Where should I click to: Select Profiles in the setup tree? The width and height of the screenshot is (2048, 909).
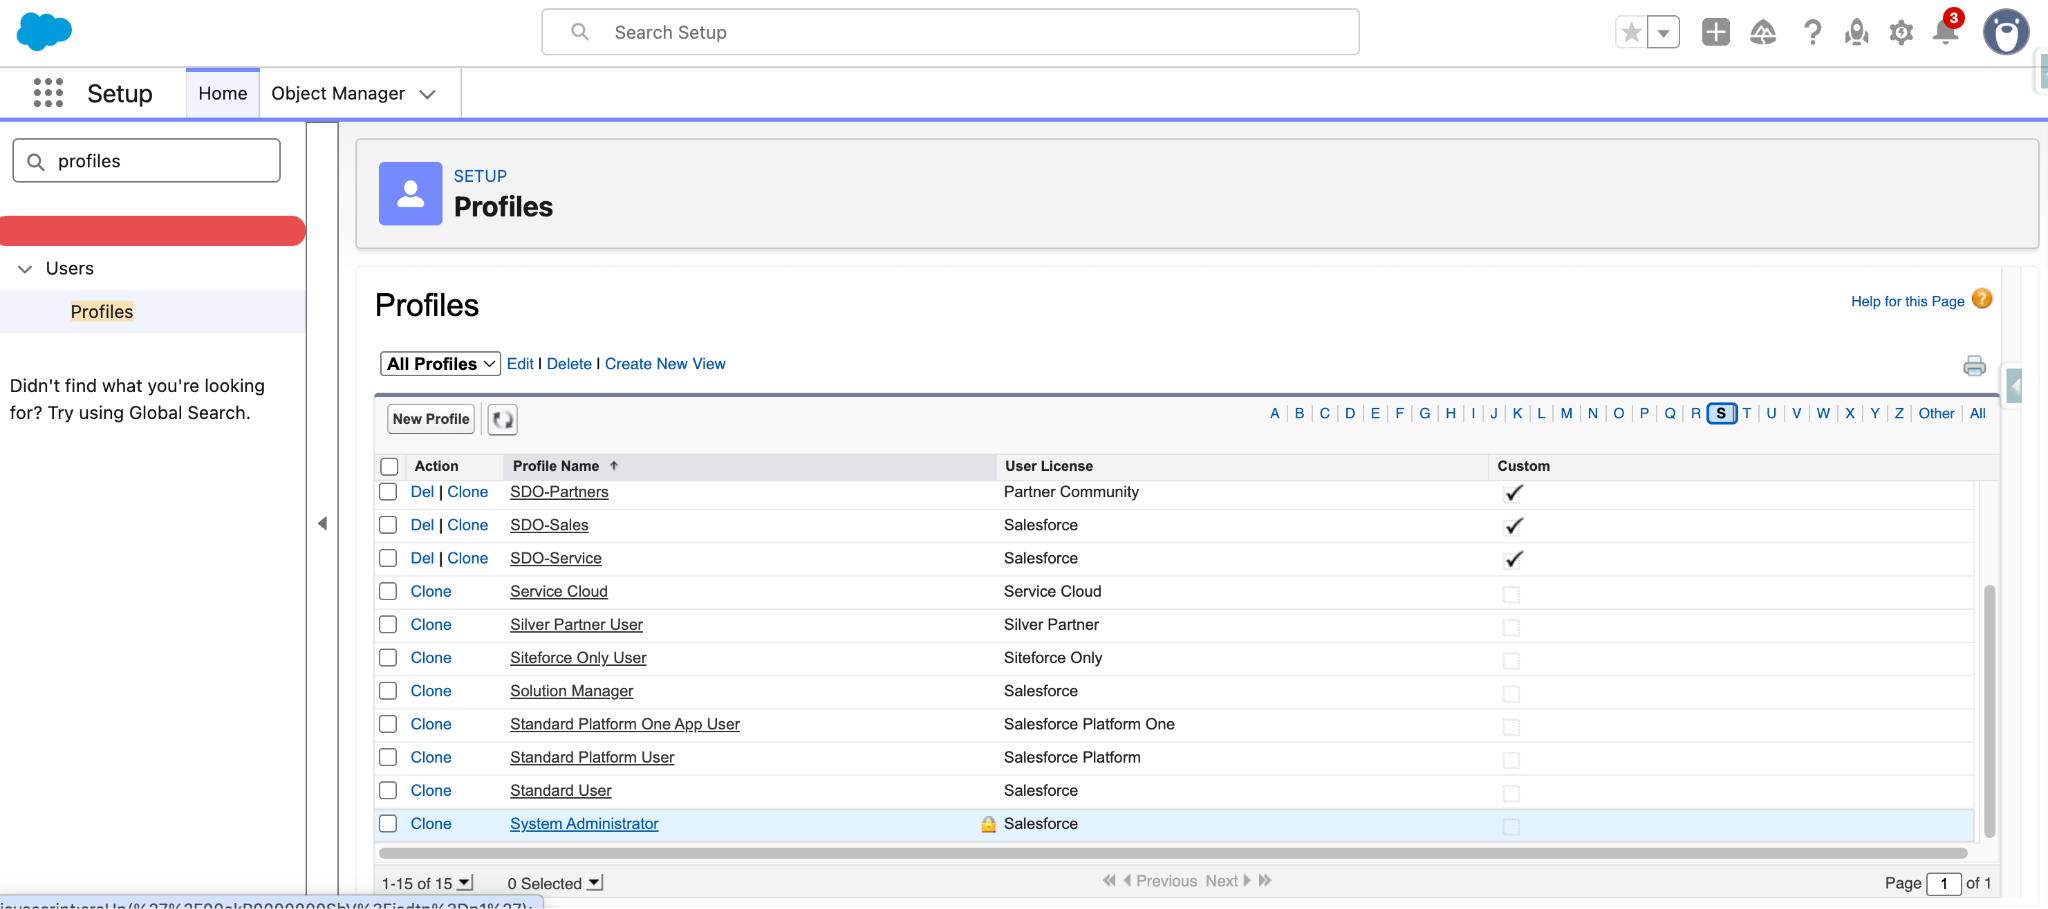click(102, 311)
